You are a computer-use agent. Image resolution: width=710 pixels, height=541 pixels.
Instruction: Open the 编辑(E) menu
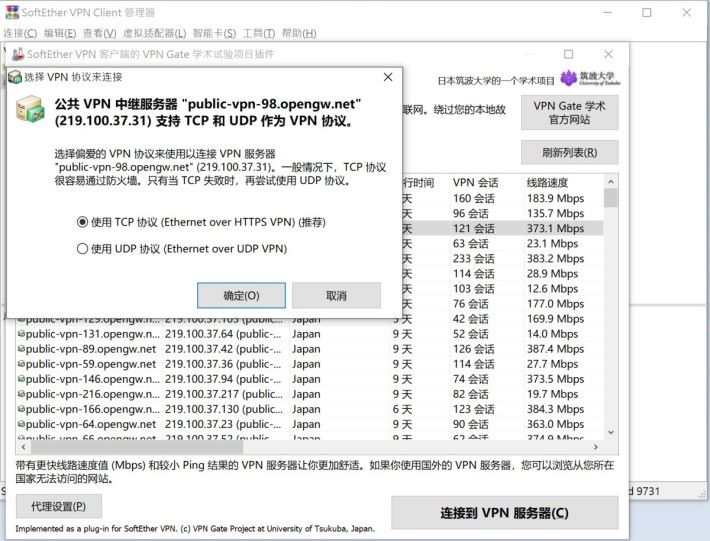(60, 33)
